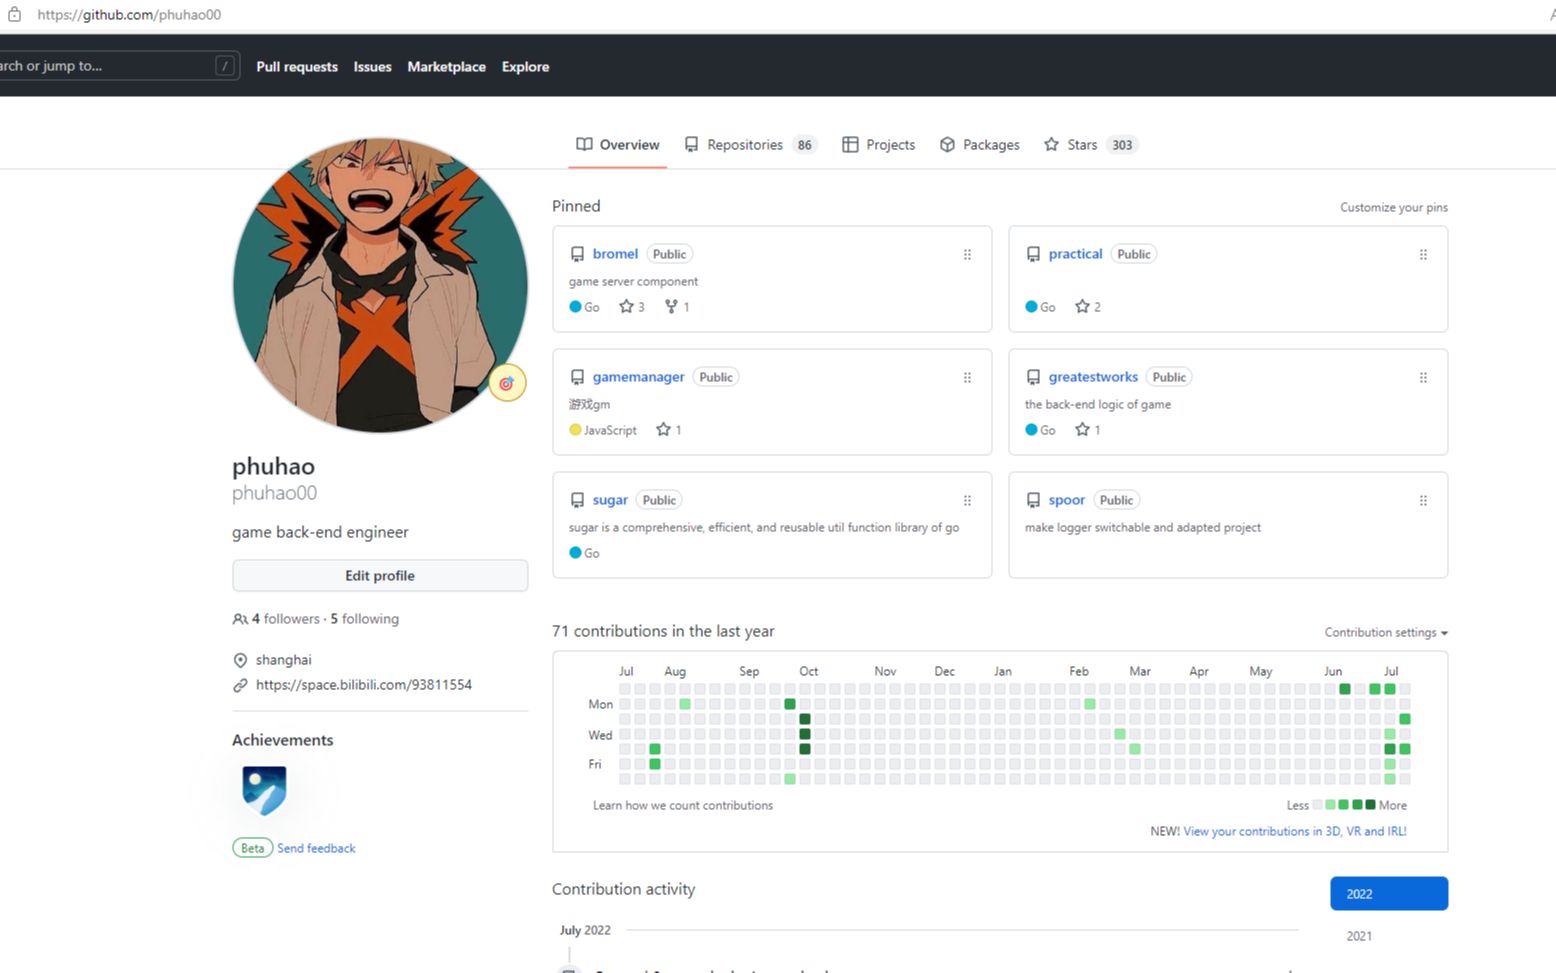Click the practical repository icon
The width and height of the screenshot is (1556, 973).
1033,254
